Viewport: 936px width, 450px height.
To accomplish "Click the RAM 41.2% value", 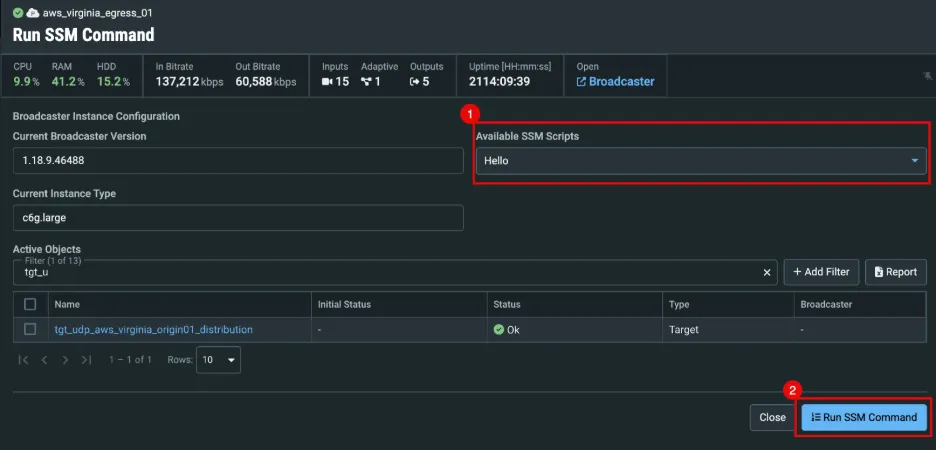I will point(69,82).
